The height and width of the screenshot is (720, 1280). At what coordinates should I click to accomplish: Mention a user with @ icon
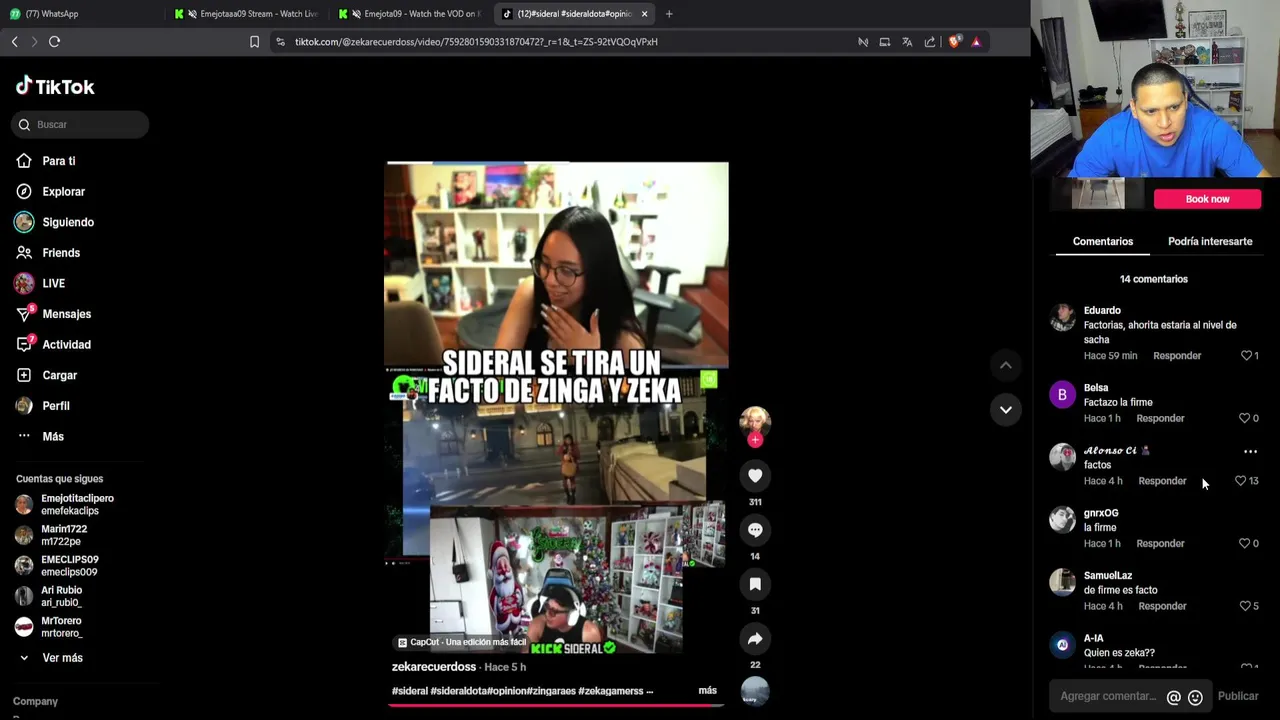pos(1174,698)
